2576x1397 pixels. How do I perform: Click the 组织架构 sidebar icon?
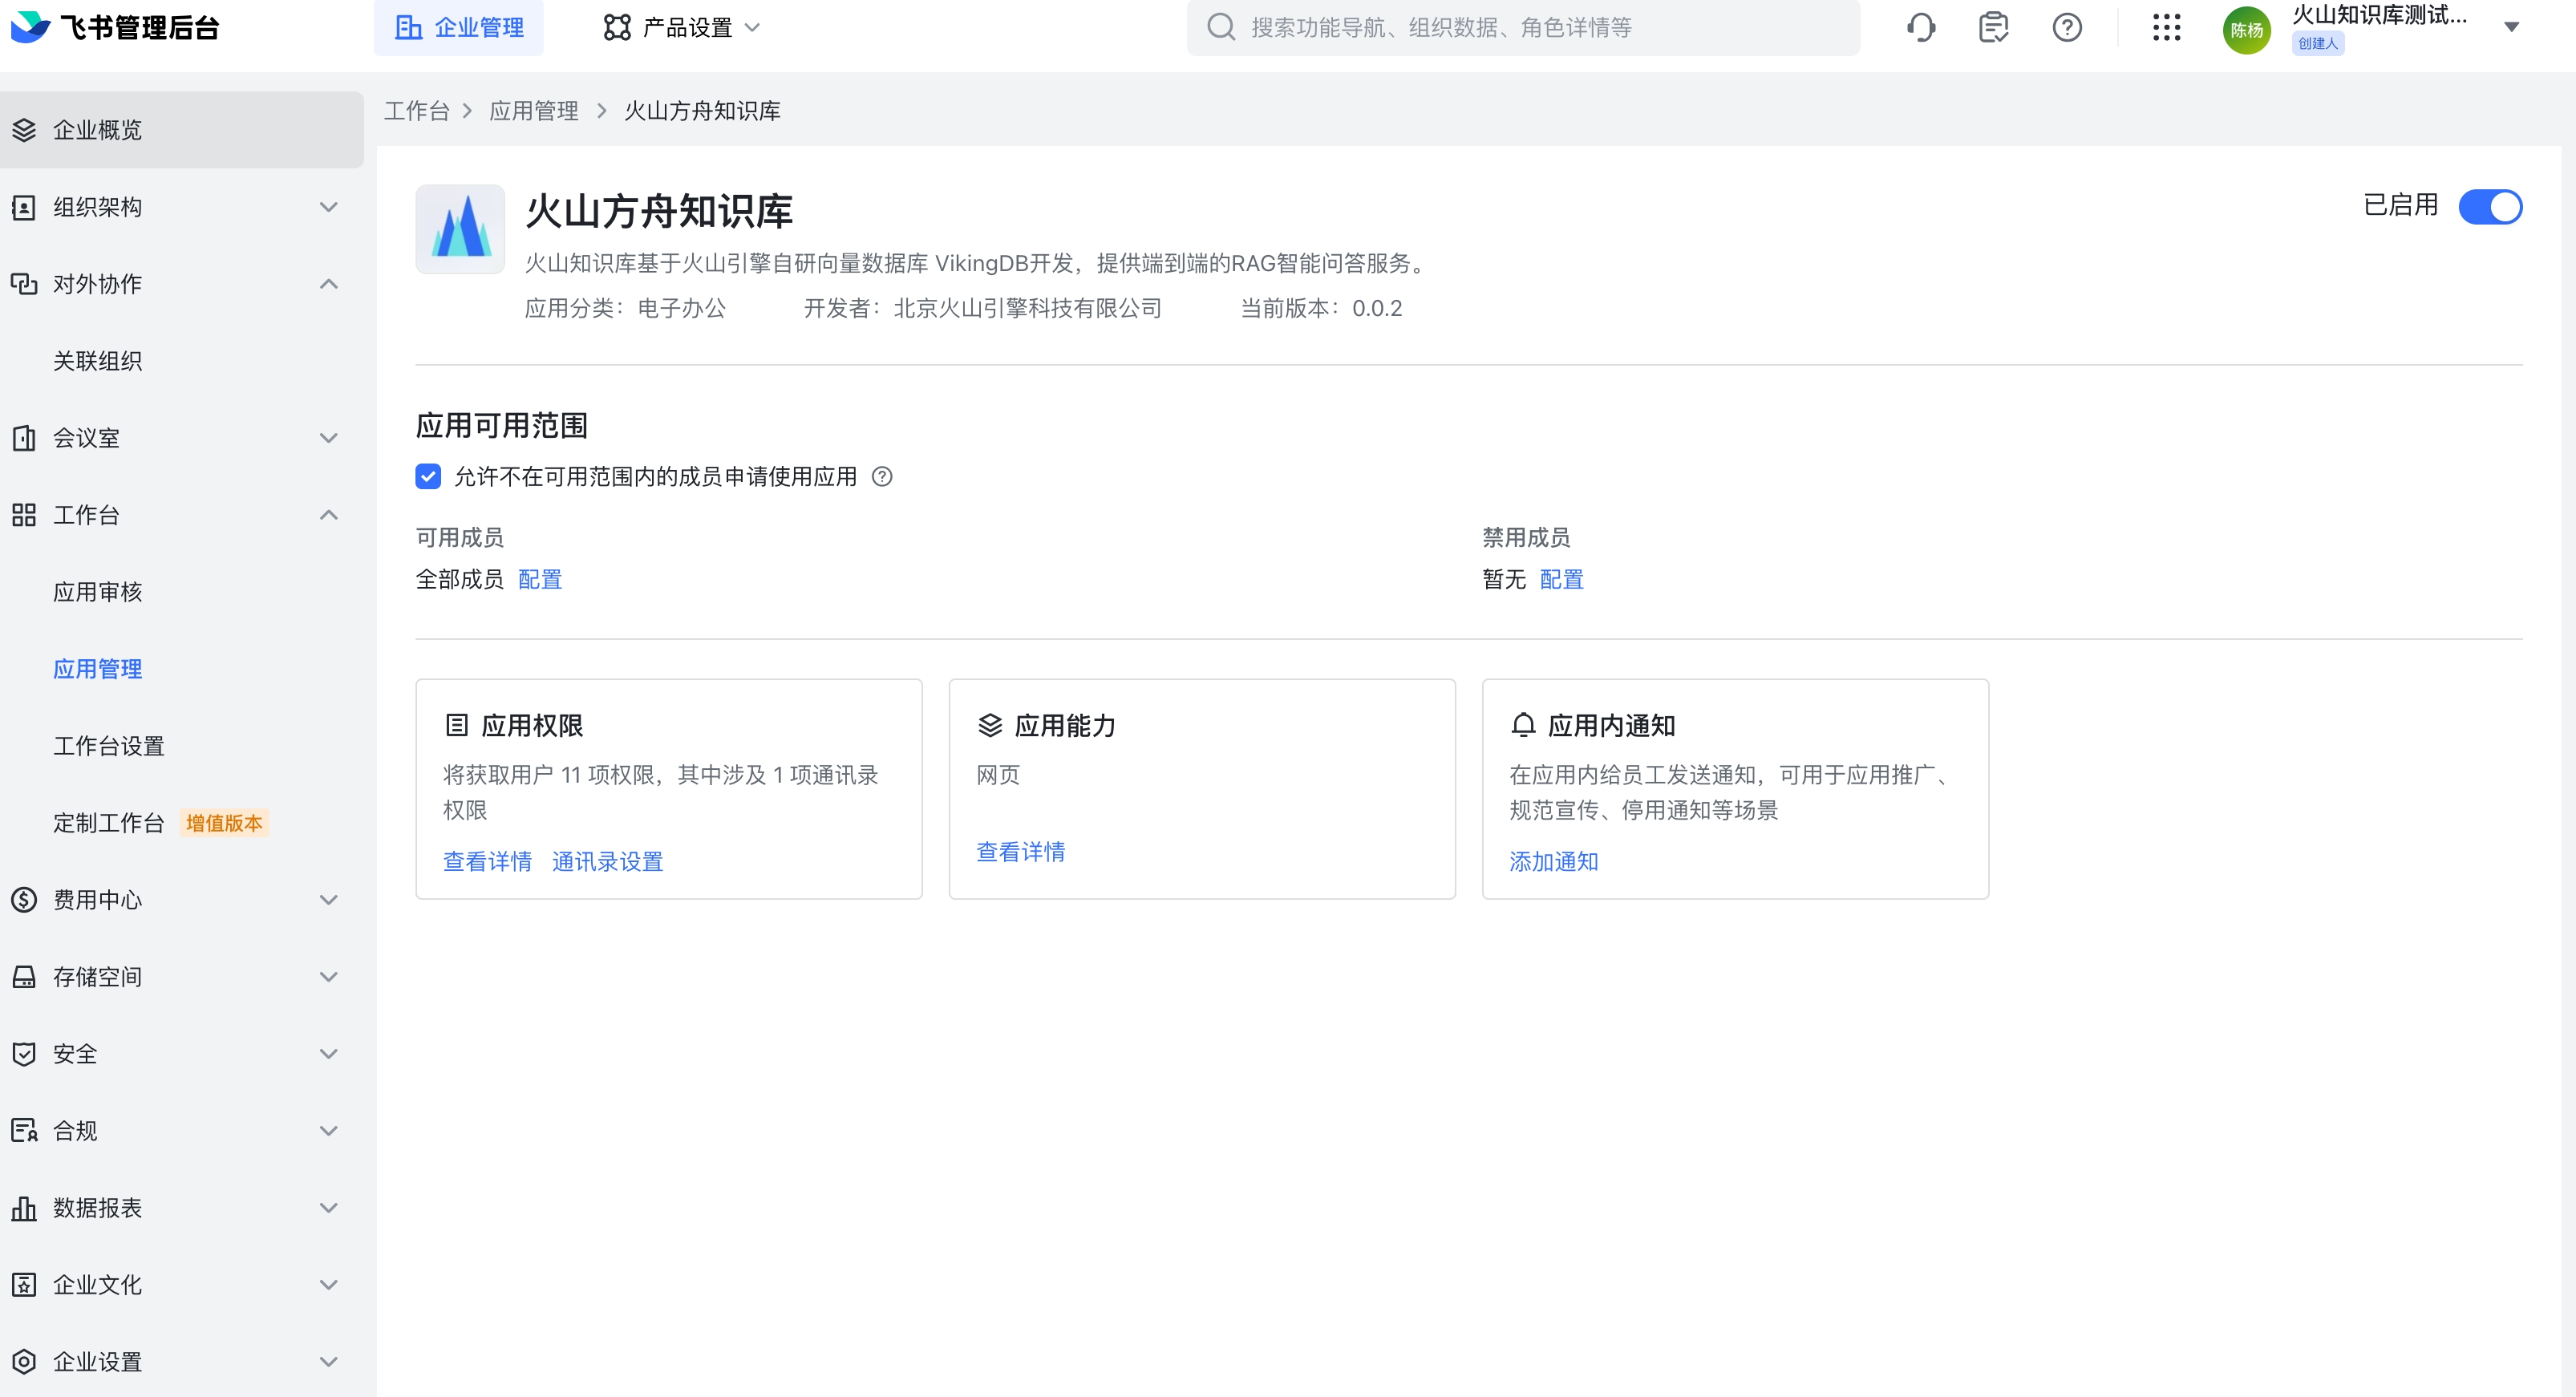point(24,207)
